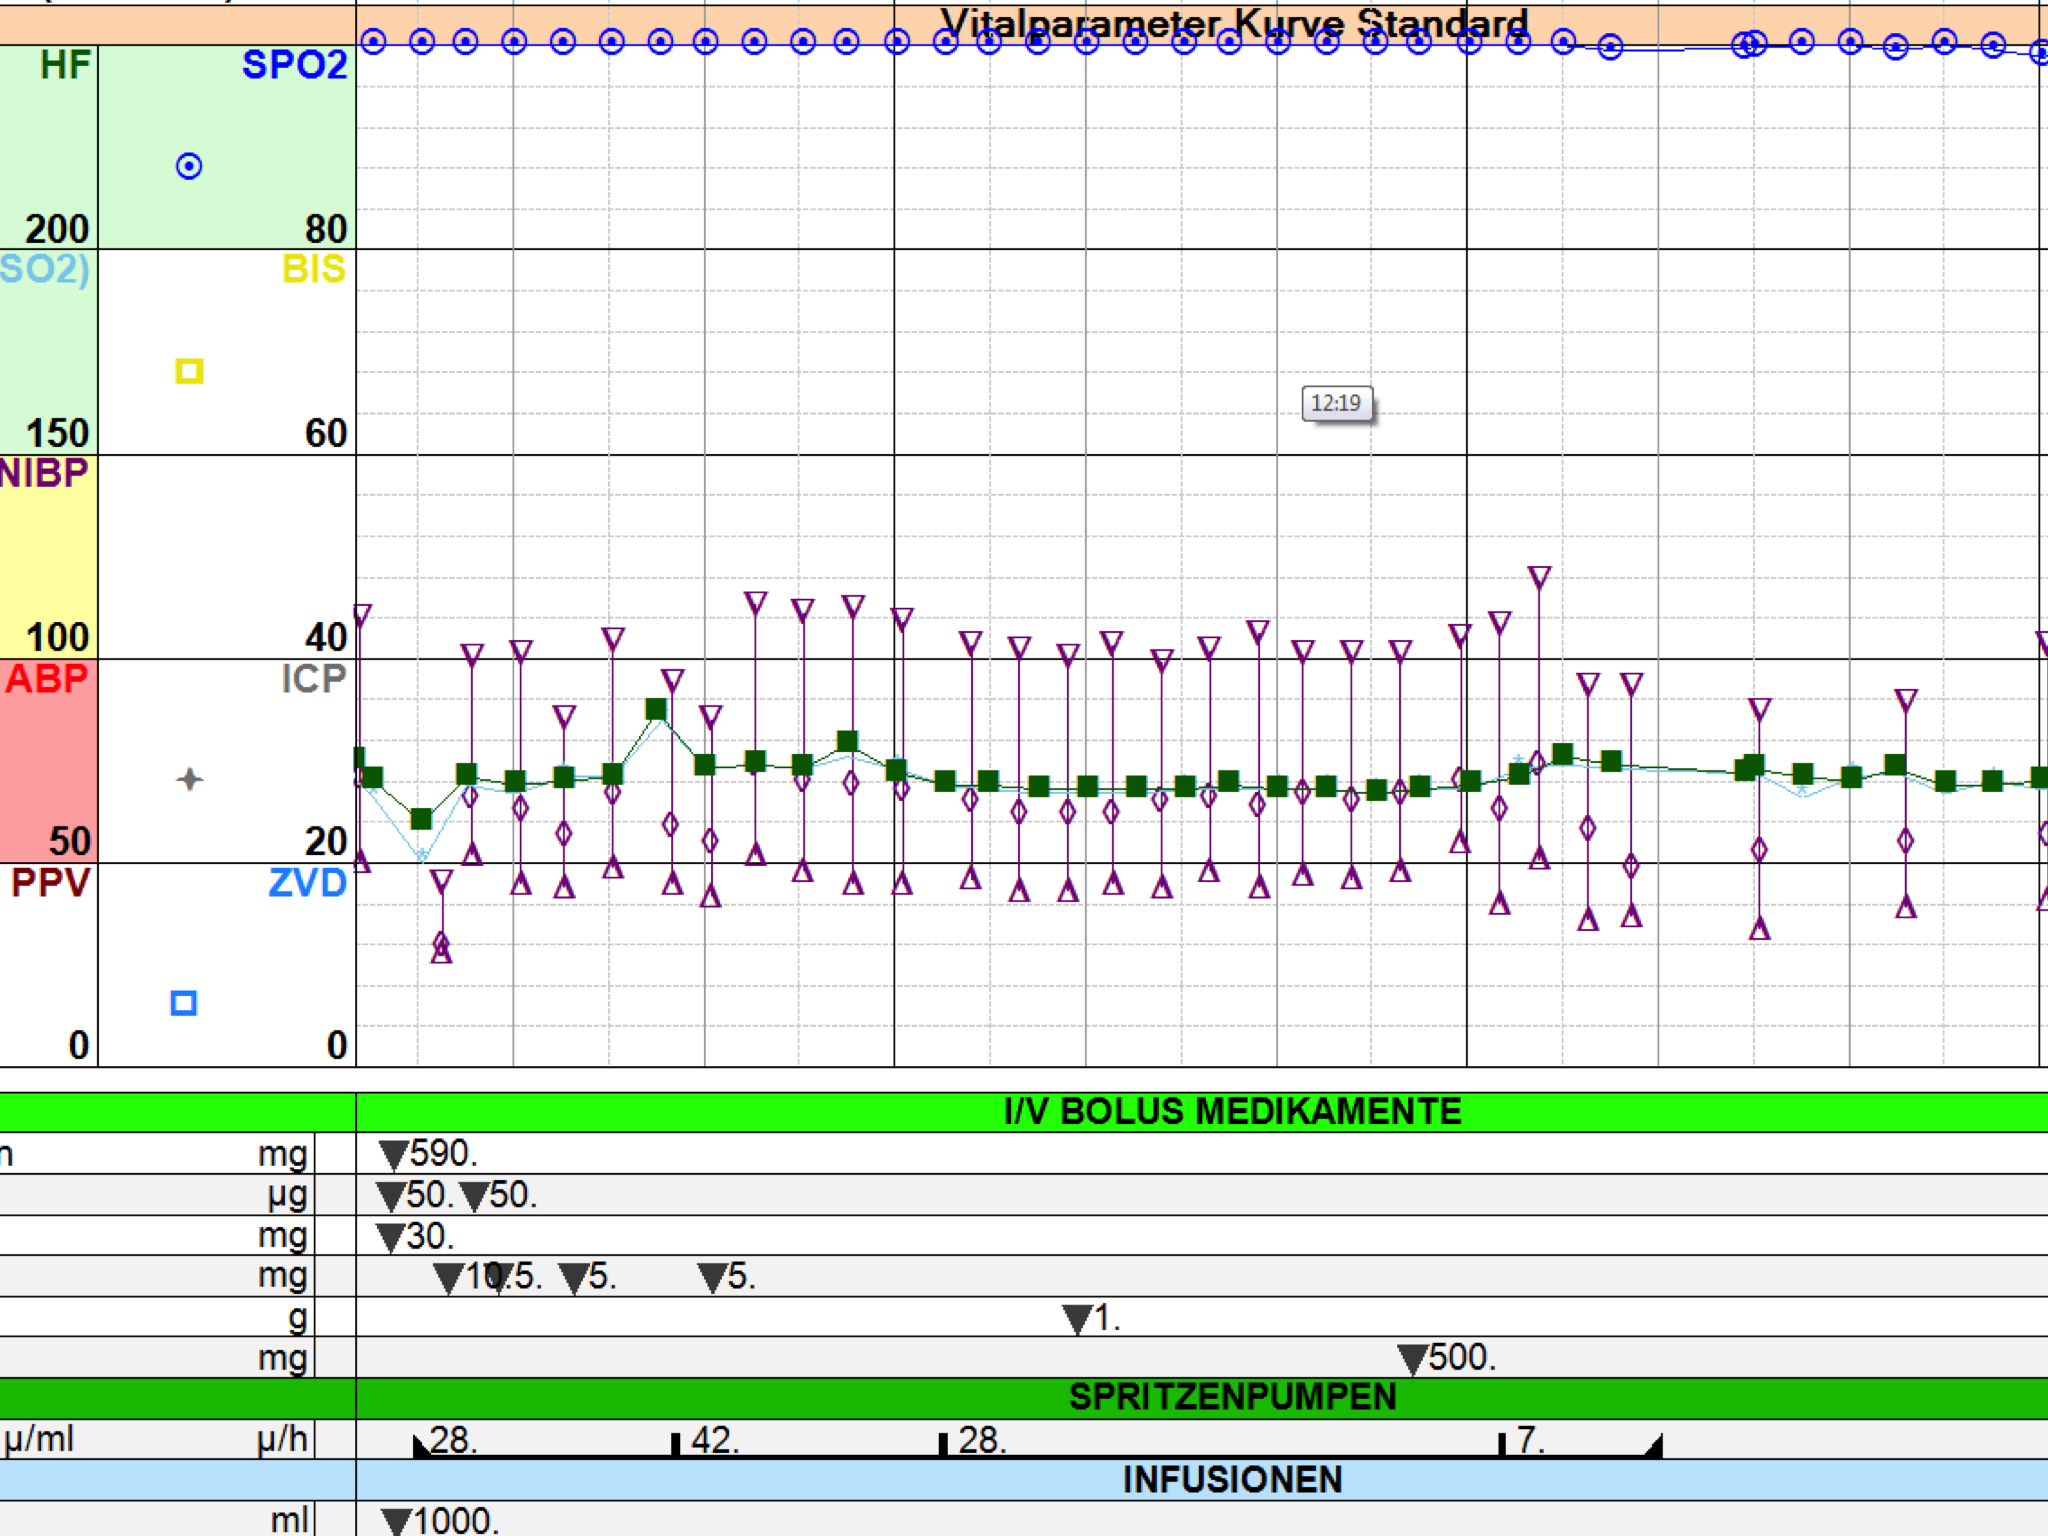
Task: Click the blue ZVD square legend icon
Action: (x=184, y=1003)
